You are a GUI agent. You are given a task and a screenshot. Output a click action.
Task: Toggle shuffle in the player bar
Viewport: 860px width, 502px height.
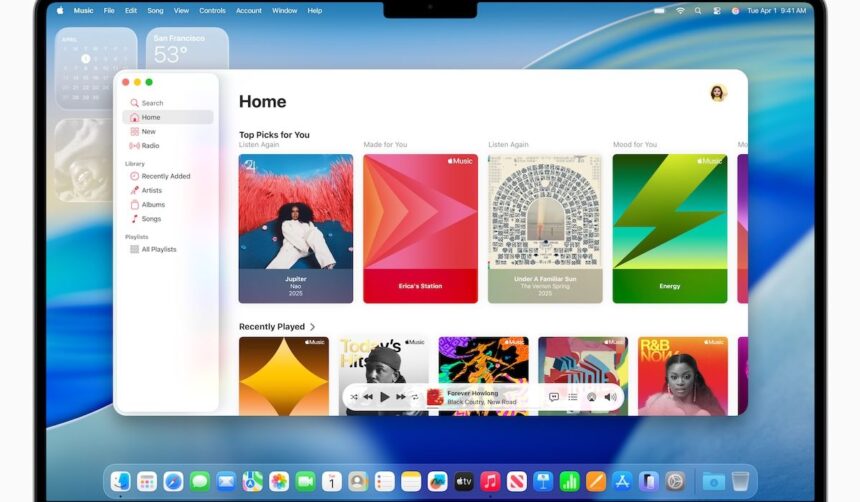pyautogui.click(x=354, y=397)
